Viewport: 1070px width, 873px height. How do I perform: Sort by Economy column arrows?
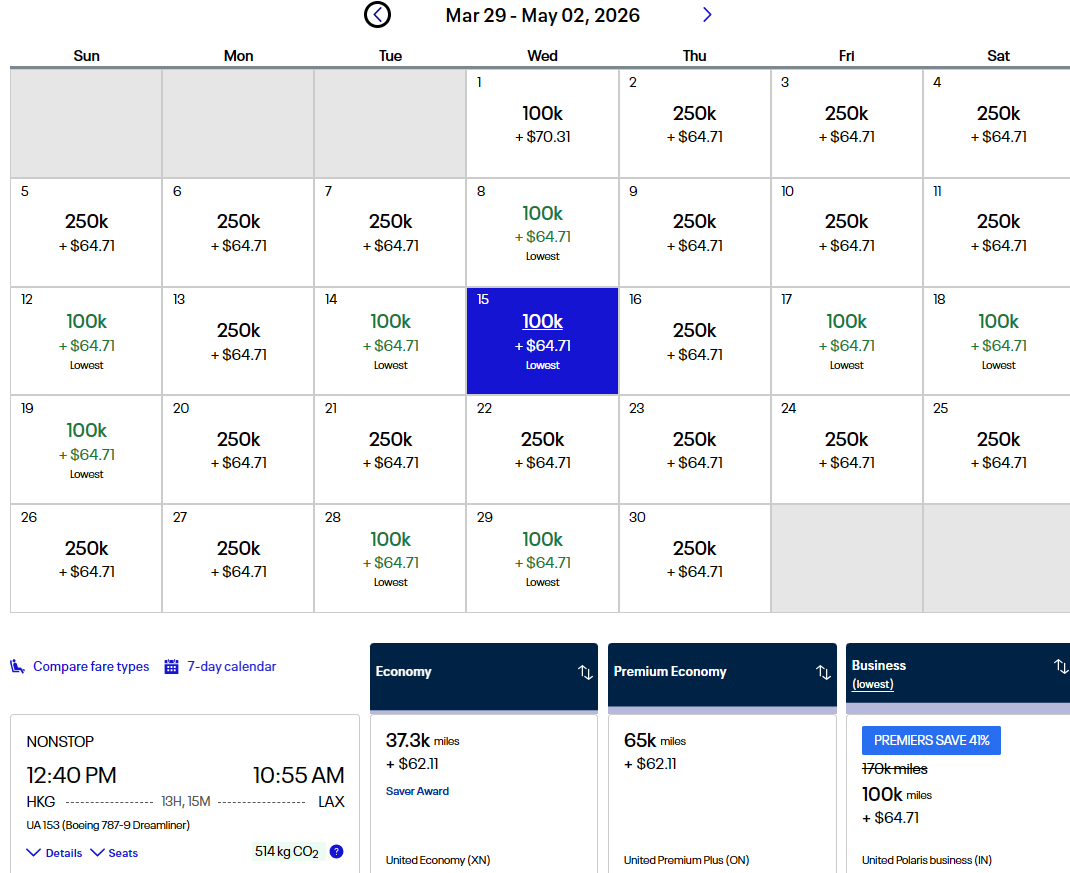coord(586,672)
